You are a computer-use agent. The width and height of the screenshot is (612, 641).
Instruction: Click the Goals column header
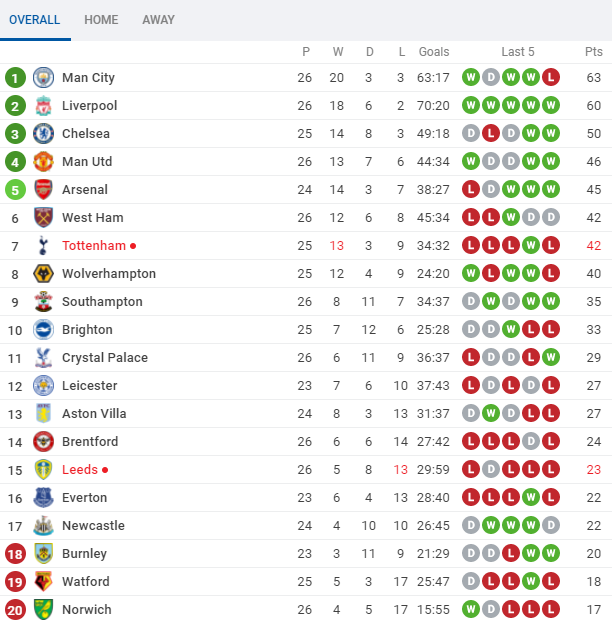(434, 52)
